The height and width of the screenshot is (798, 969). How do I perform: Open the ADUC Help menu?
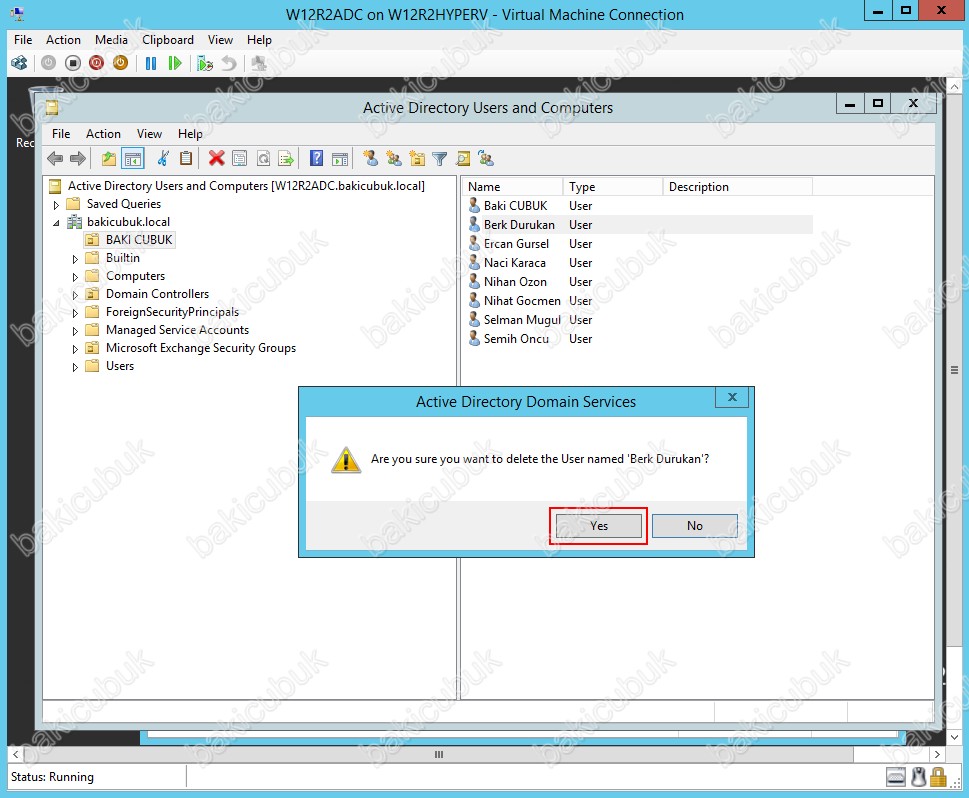[x=190, y=134]
